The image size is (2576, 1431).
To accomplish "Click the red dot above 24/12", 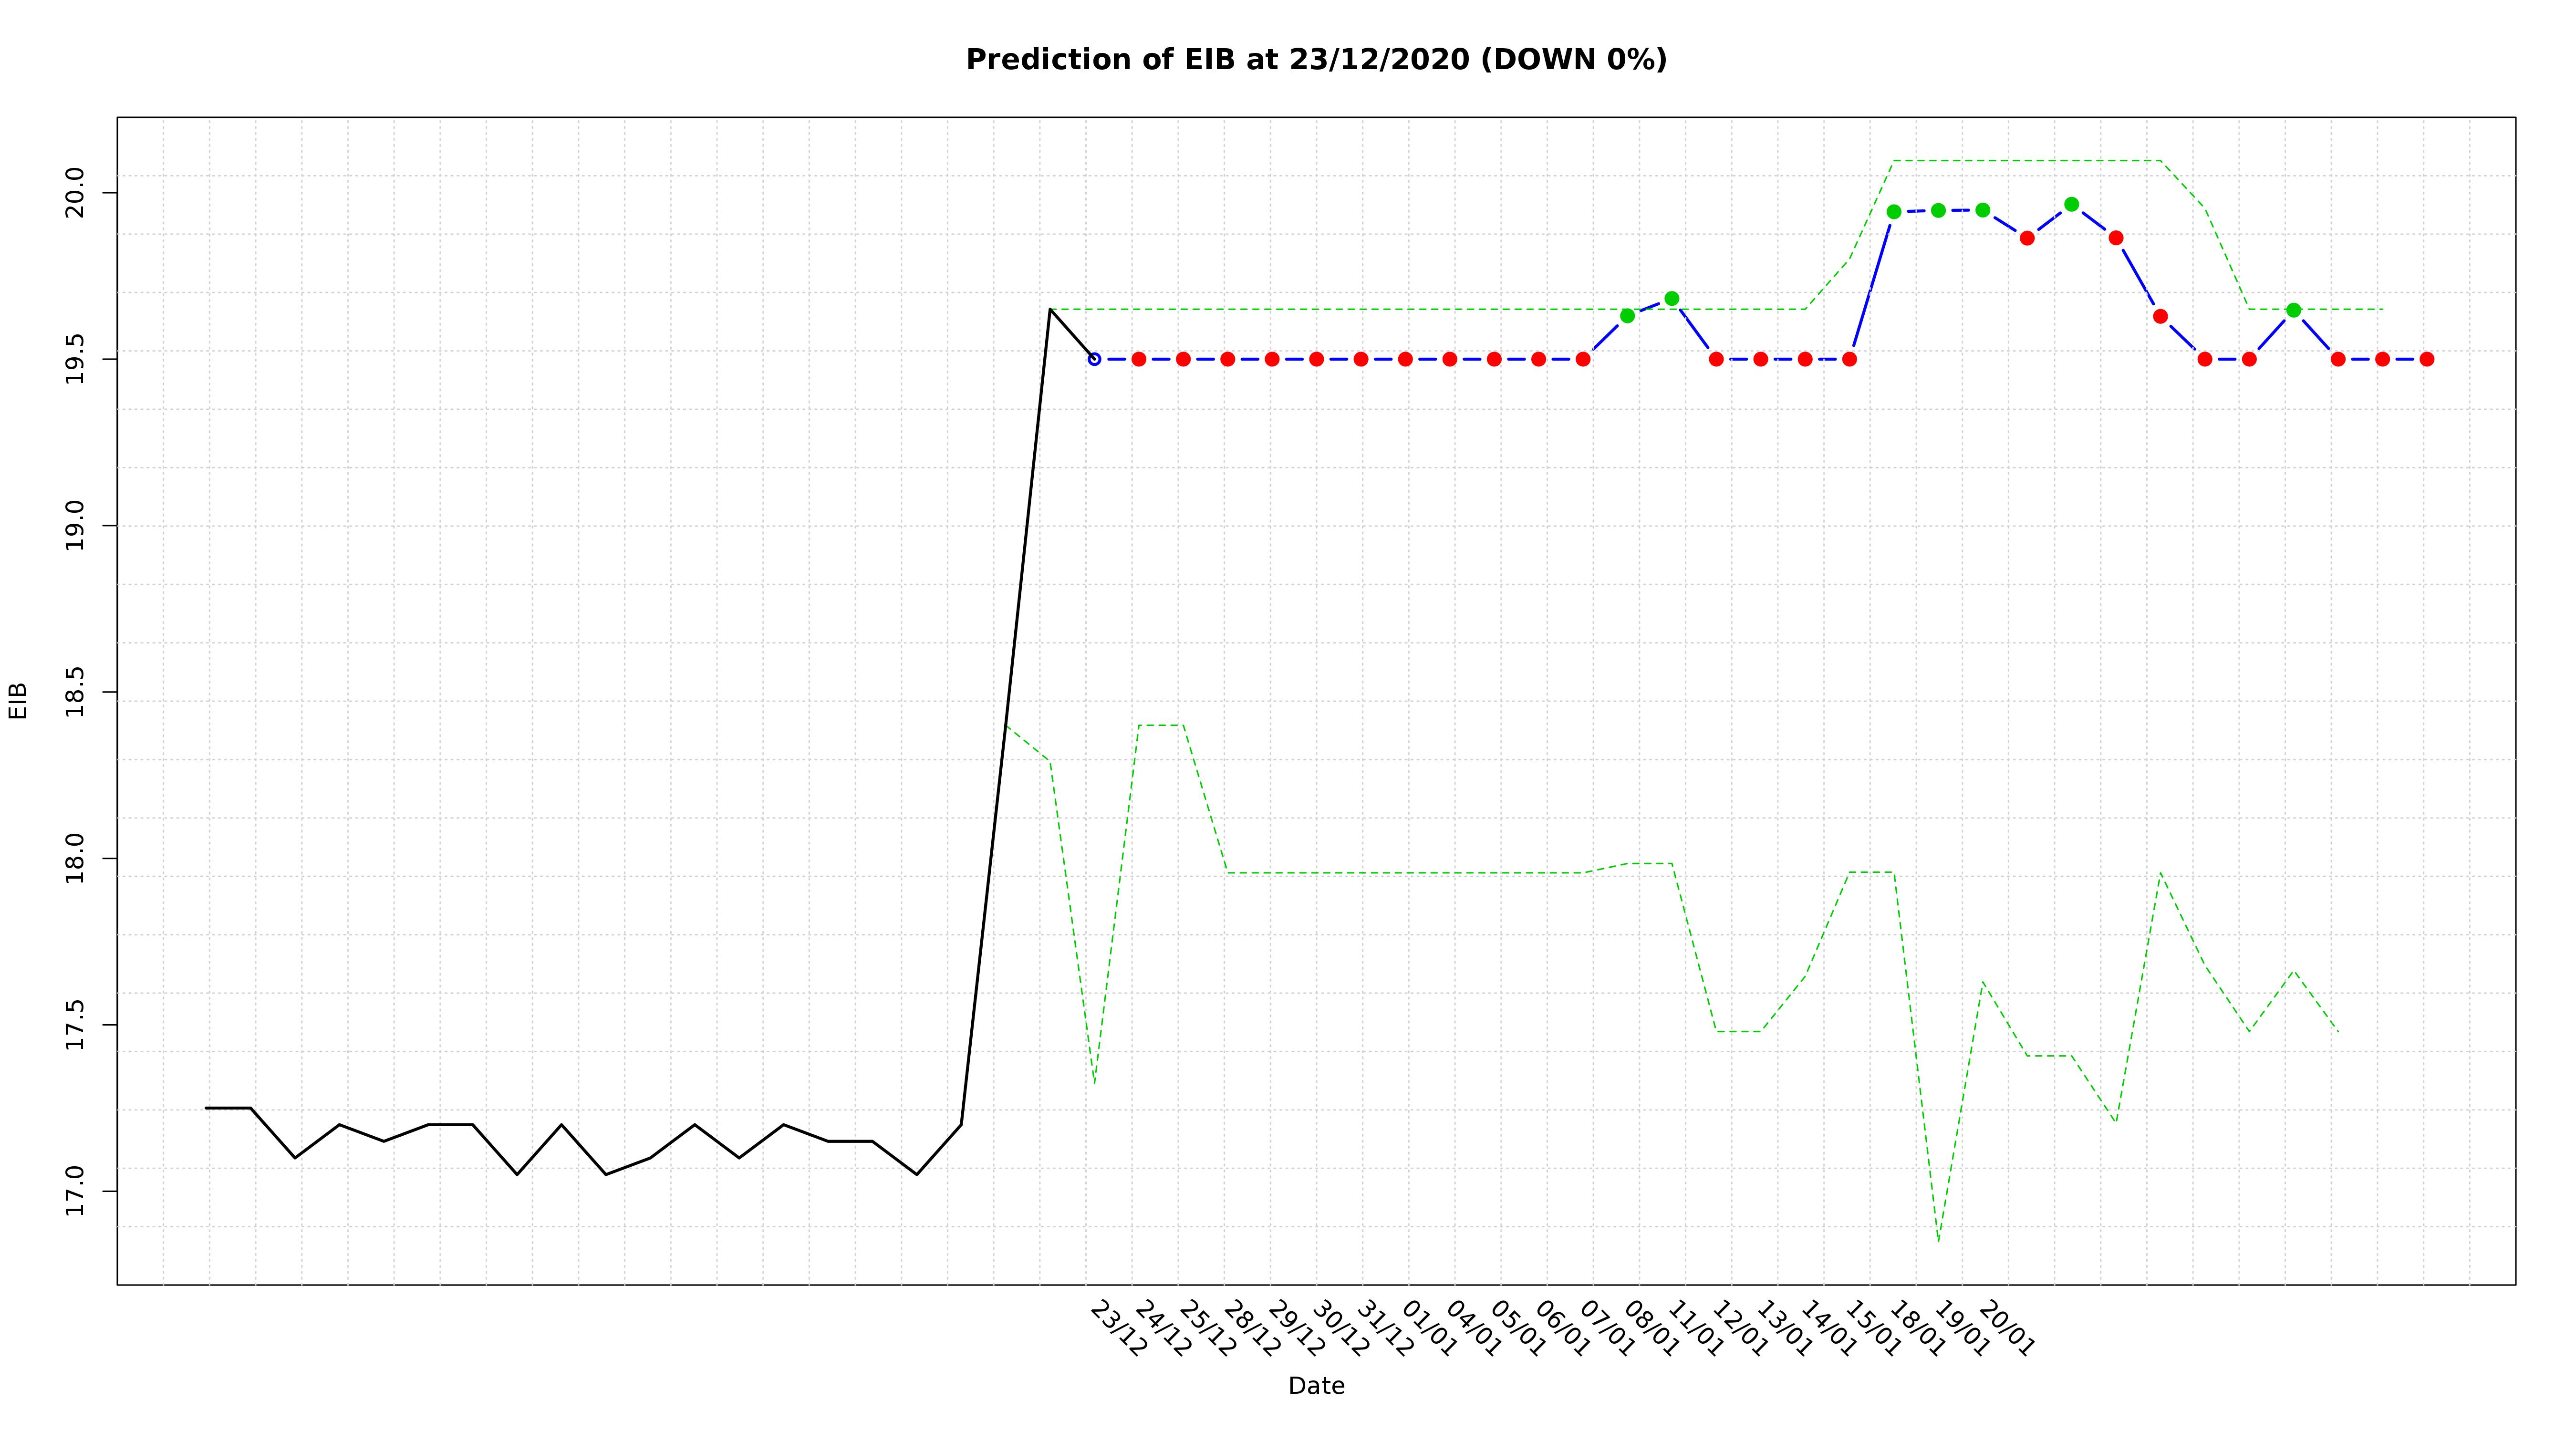I will point(1139,359).
